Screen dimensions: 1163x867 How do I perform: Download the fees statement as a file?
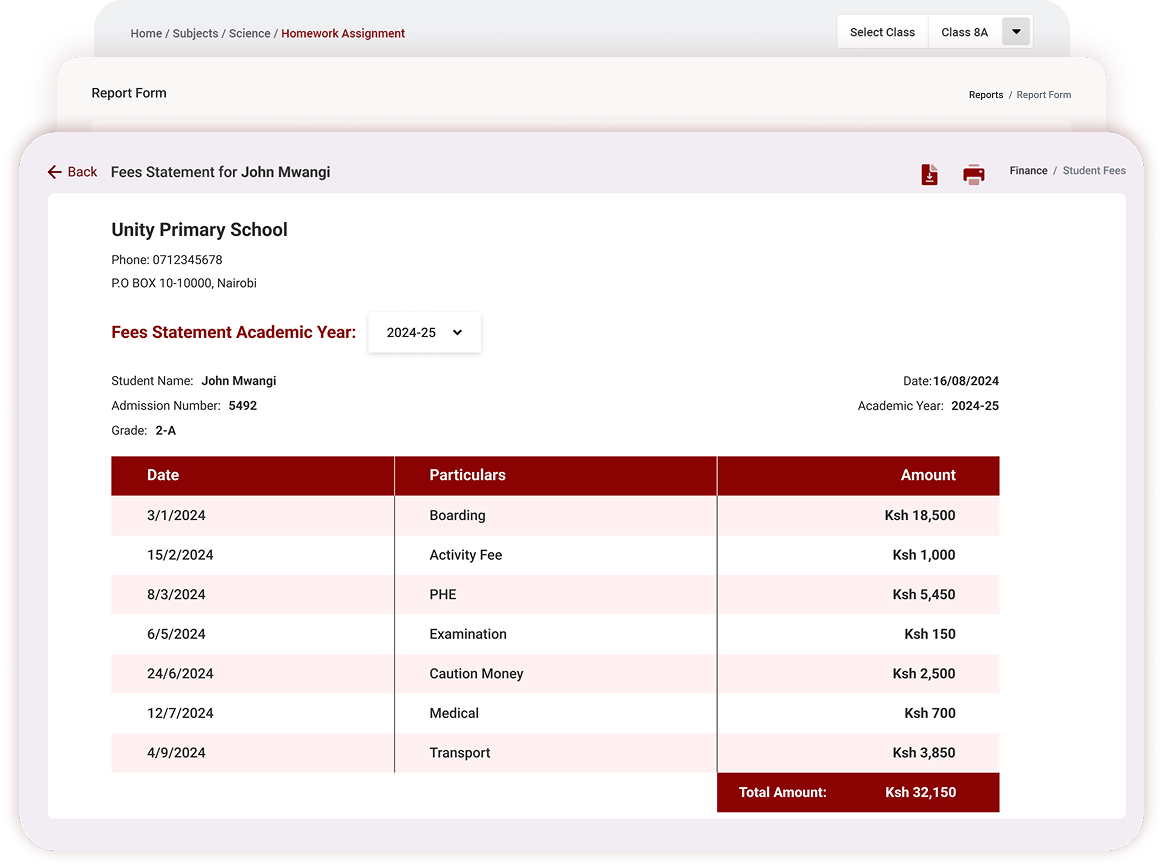tap(929, 175)
